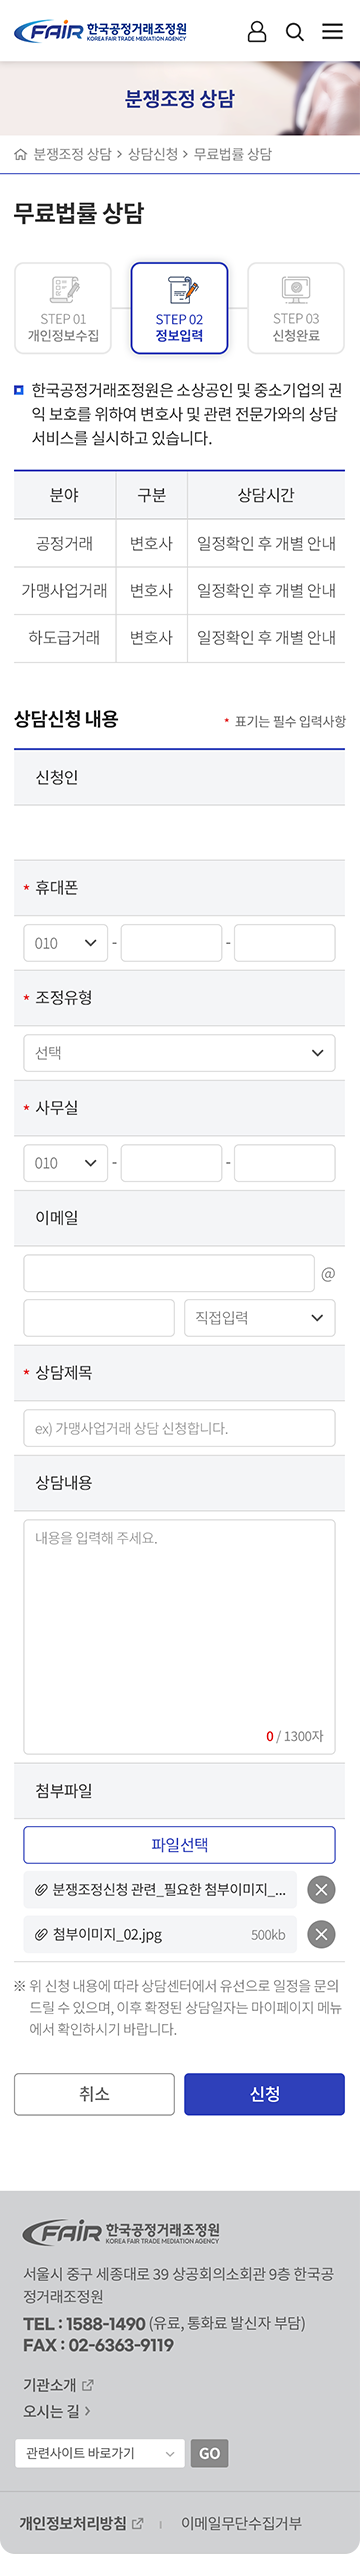Click the 상담내용 text area
This screenshot has width=360, height=2554.
point(179,1636)
